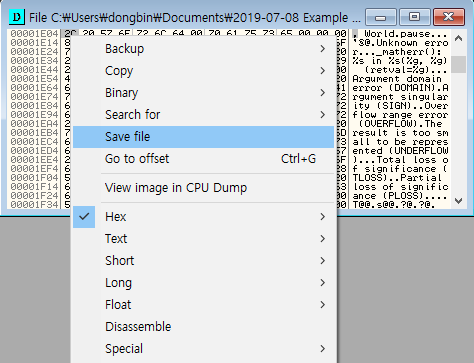474x363 pixels.
Task: Click ASCII text 'flow range error'
Action: [x=400, y=115]
